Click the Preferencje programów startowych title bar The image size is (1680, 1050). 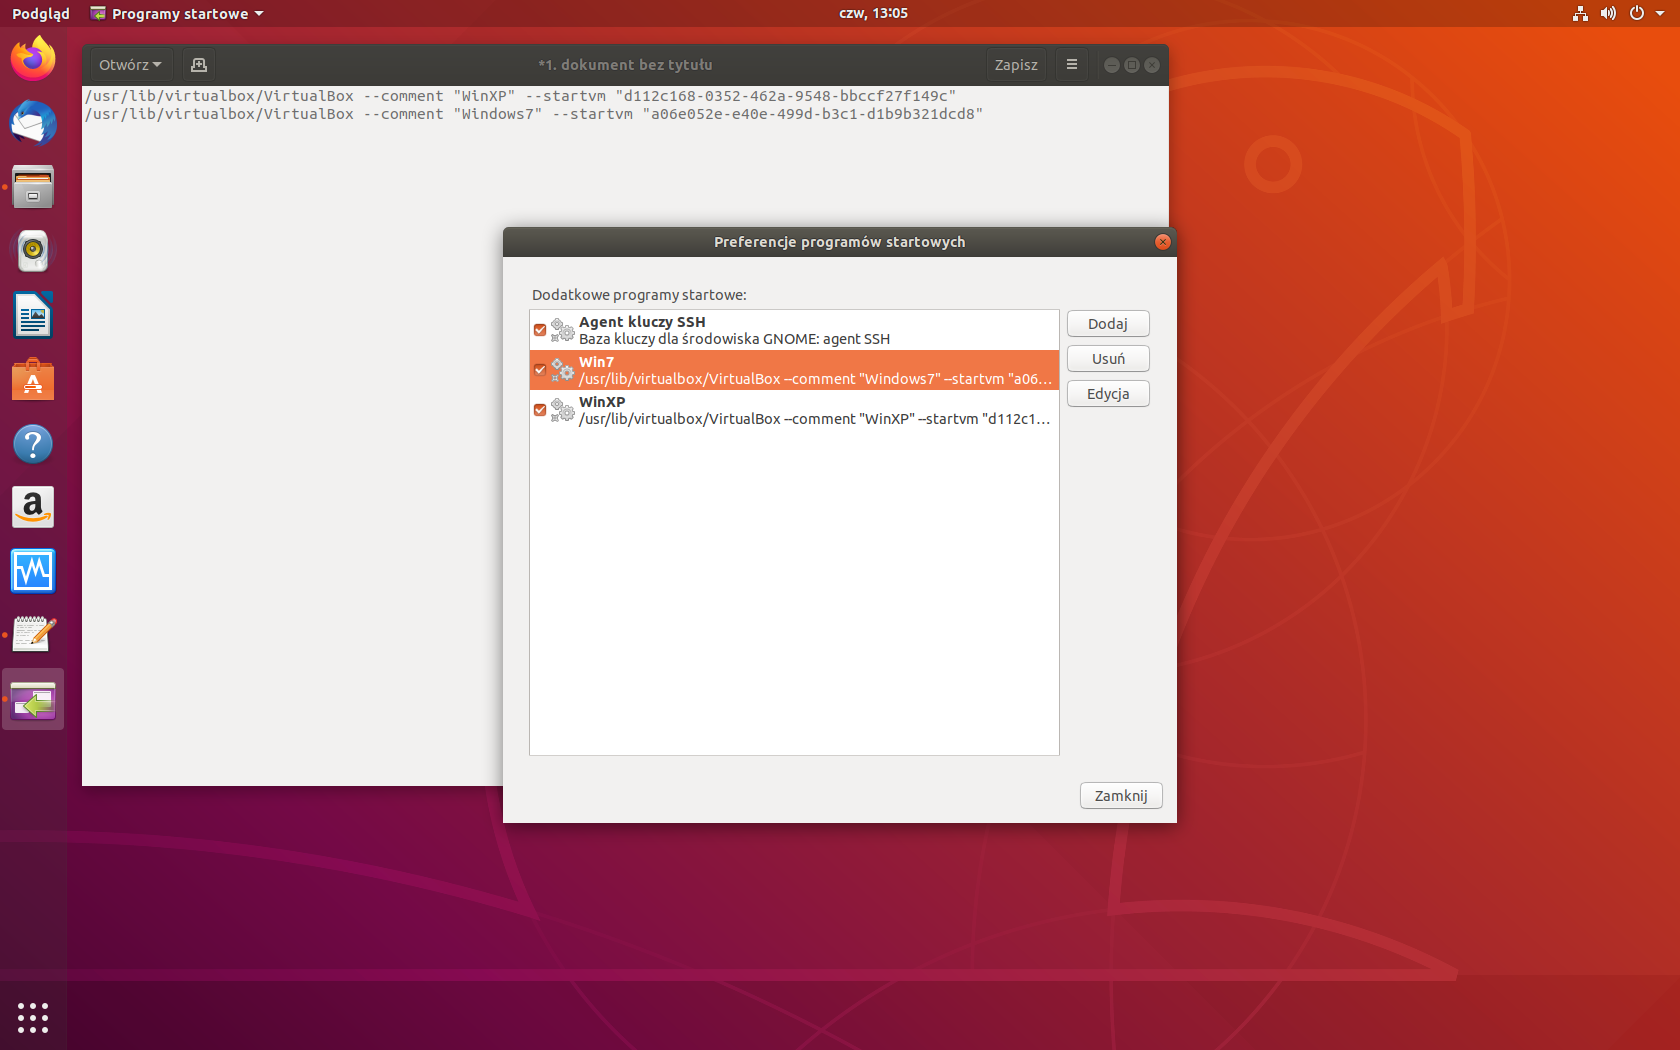pyautogui.click(x=840, y=242)
